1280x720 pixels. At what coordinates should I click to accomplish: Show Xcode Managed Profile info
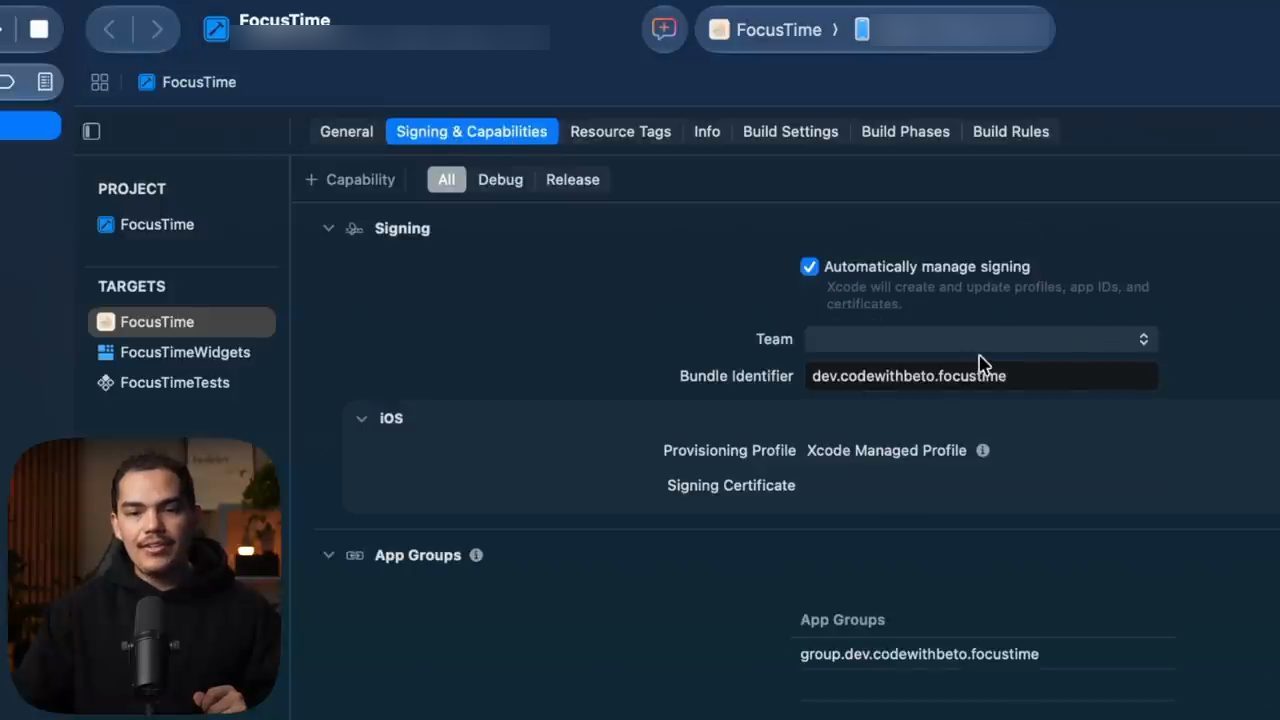983,450
